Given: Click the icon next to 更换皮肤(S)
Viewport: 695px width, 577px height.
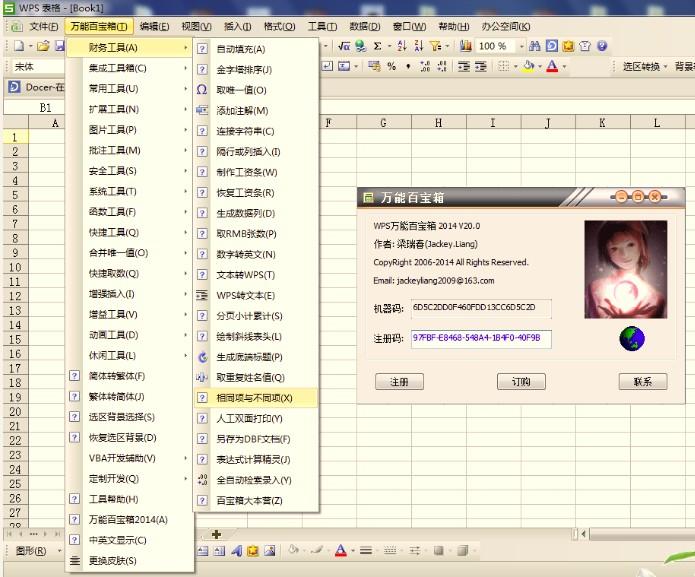Looking at the screenshot, I should 75,561.
